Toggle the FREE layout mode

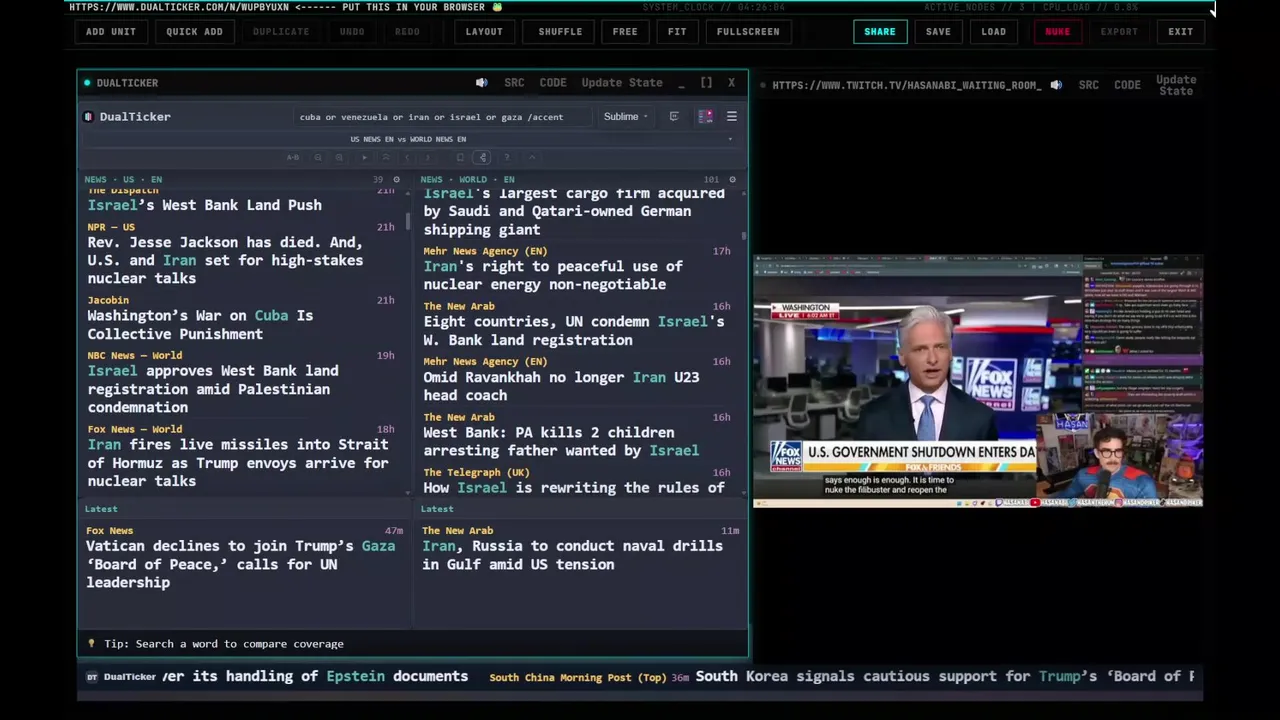point(625,31)
